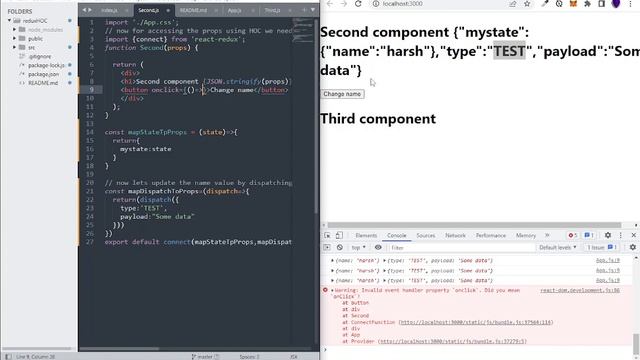The height and width of the screenshot is (360, 640).
Task: Expand the public folder
Action: click(15, 38)
